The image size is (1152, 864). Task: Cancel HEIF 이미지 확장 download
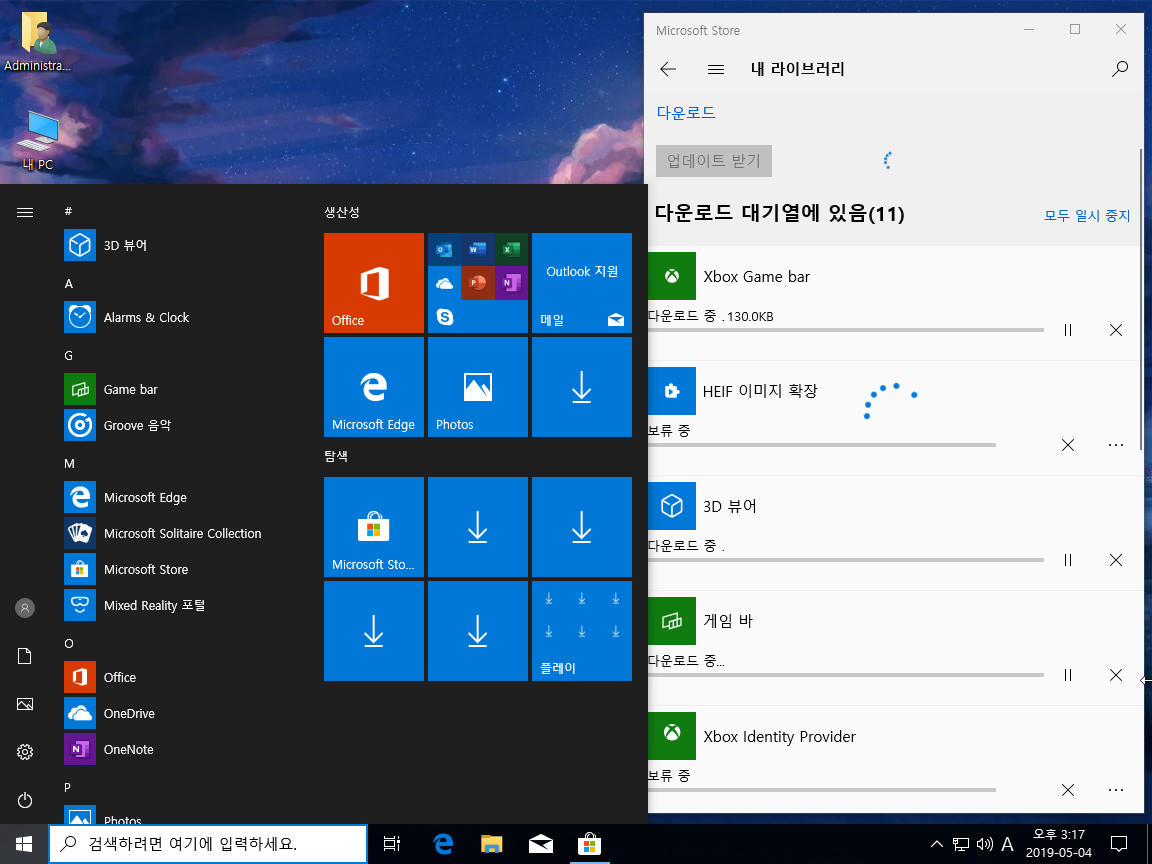(1068, 445)
